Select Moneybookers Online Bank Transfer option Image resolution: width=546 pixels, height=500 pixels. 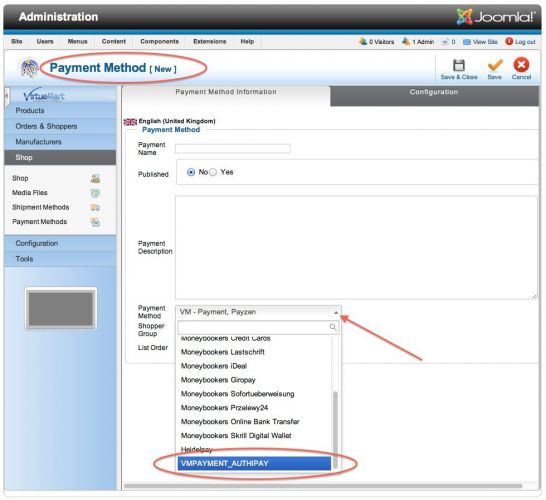coord(254,422)
